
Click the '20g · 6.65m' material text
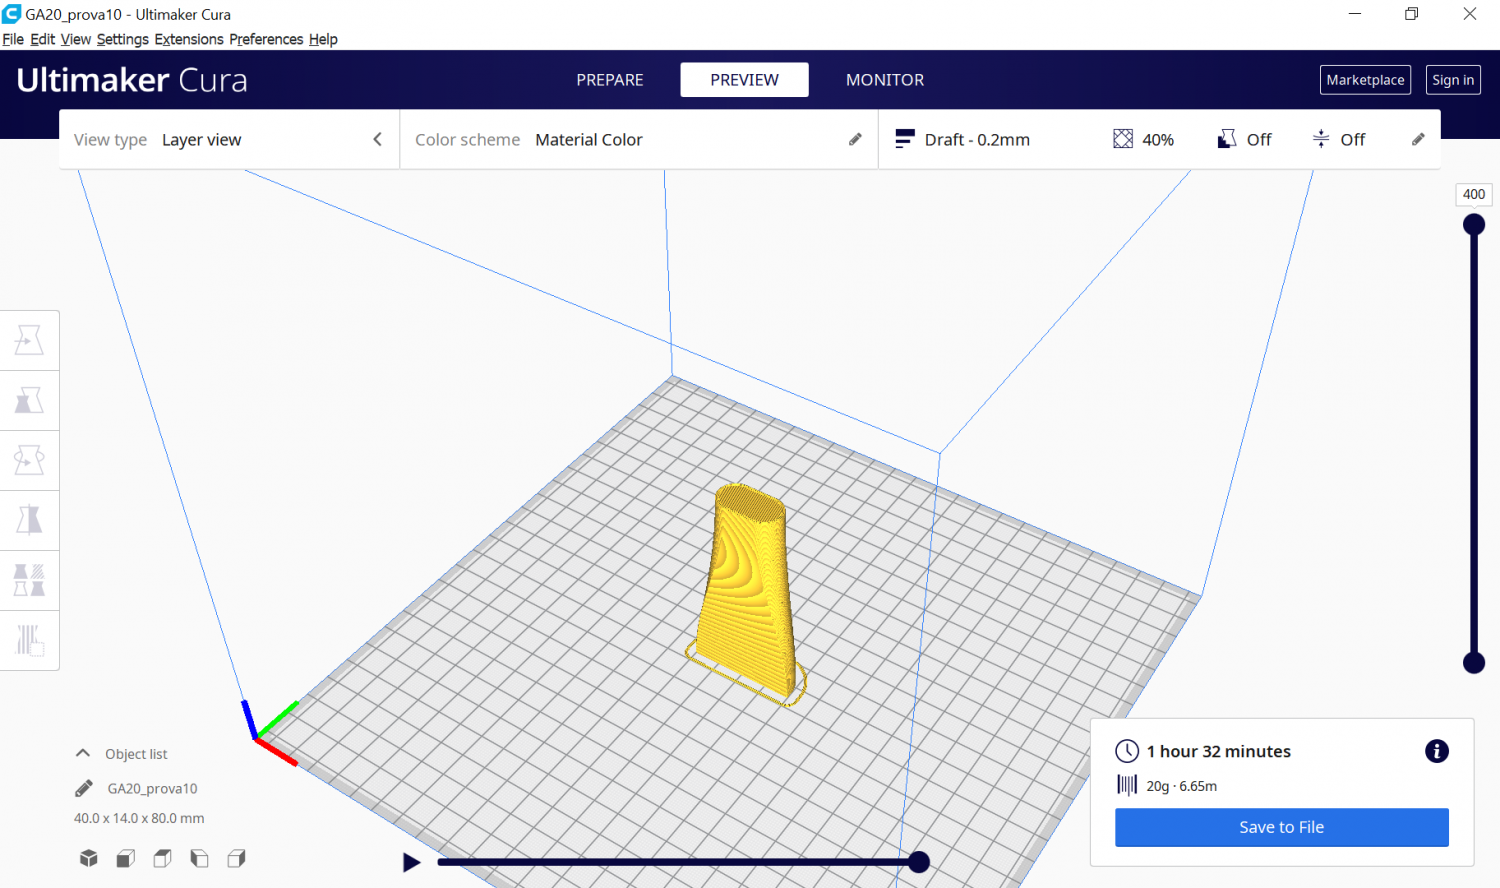[x=1181, y=786]
